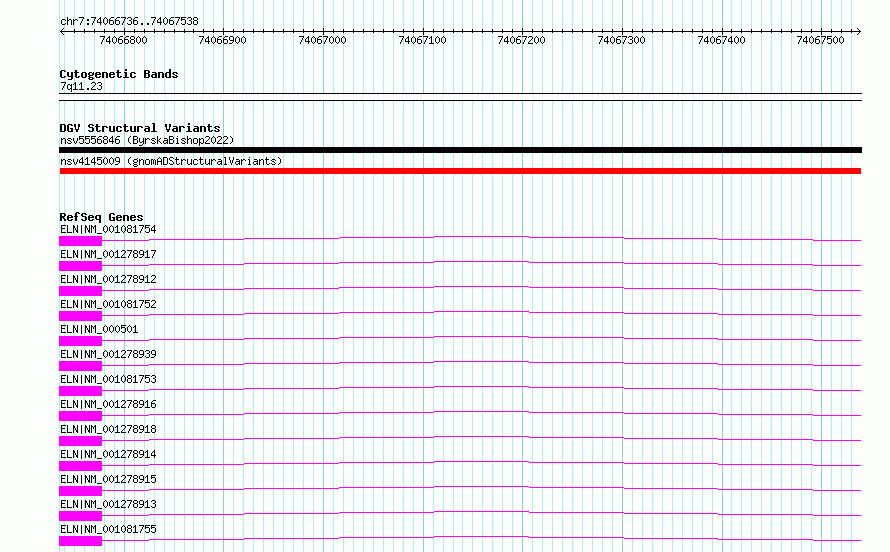Select transcript ELN|NM_001278917 label
This screenshot has width=890, height=552.
tap(108, 254)
